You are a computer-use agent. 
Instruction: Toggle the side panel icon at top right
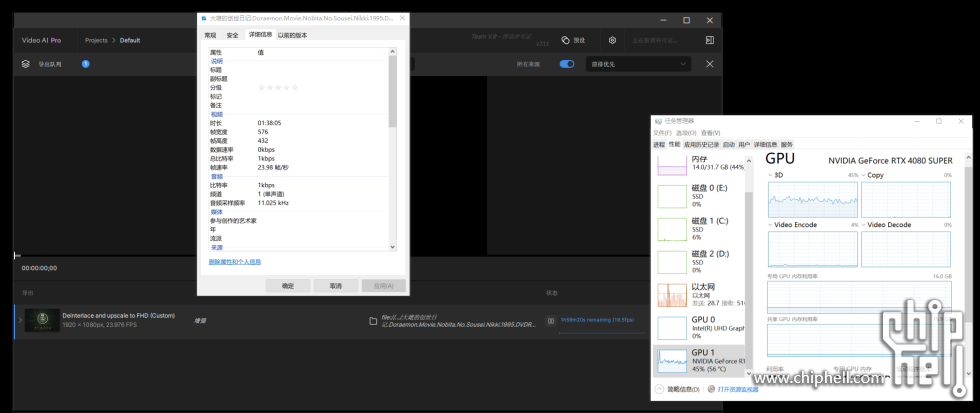[x=709, y=40]
